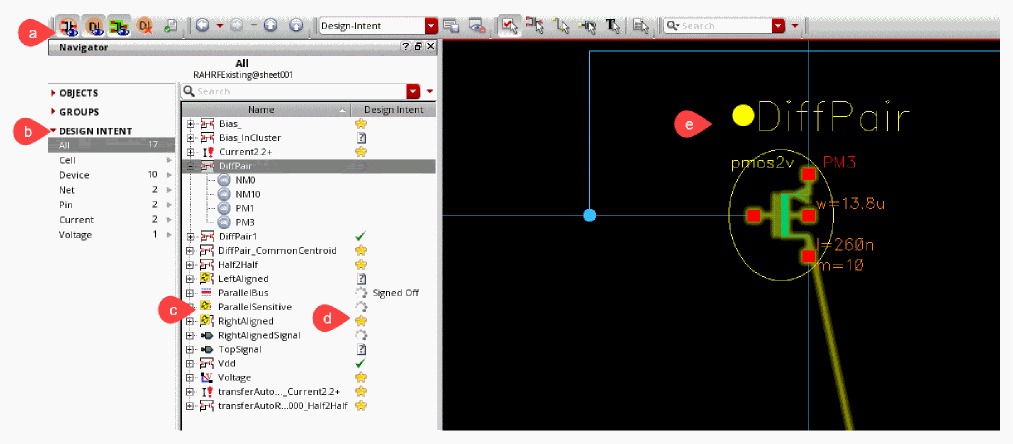Click the star icon next to RightAligned
Viewport: 1013px width, 444px height.
[x=362, y=320]
